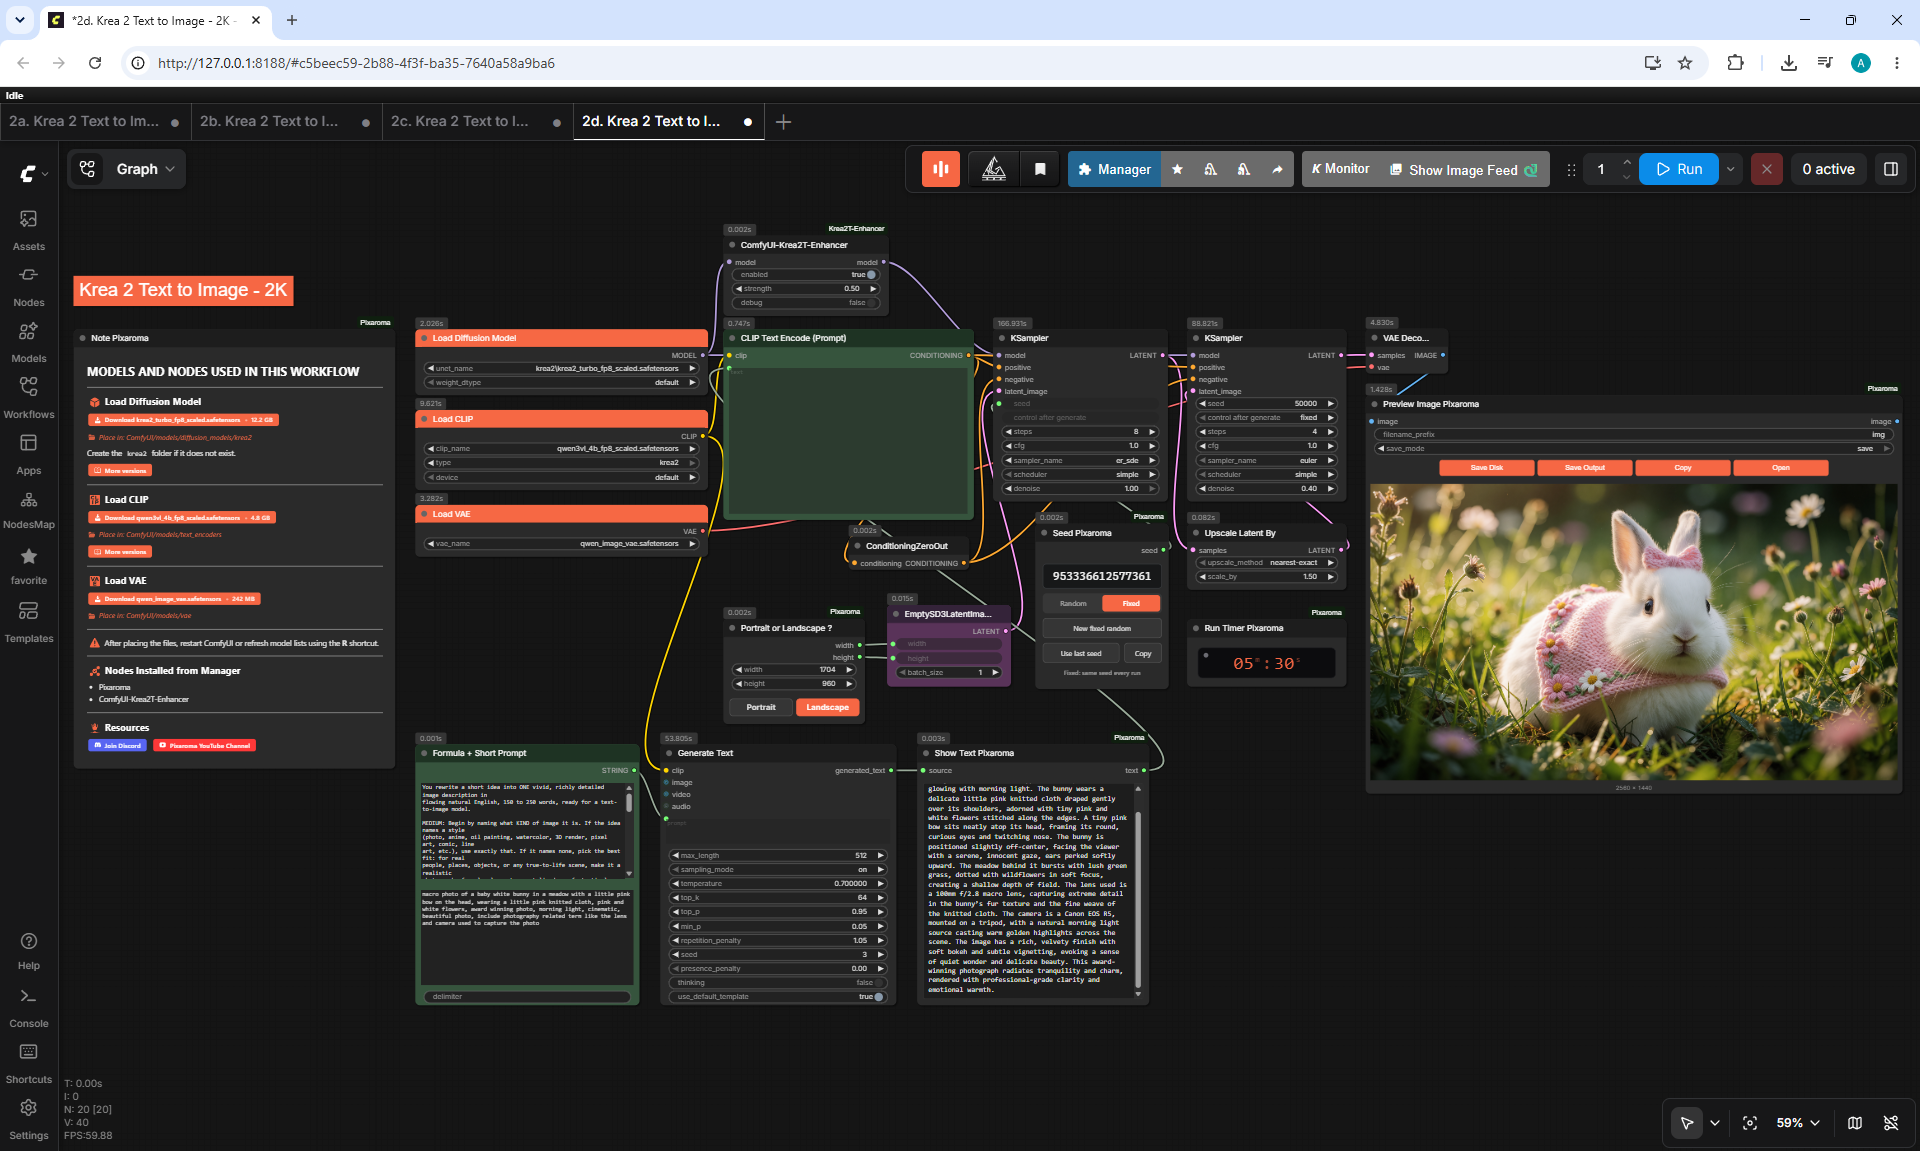Open the Manager button
Viewport: 1920px width, 1151px height.
[x=1115, y=169]
